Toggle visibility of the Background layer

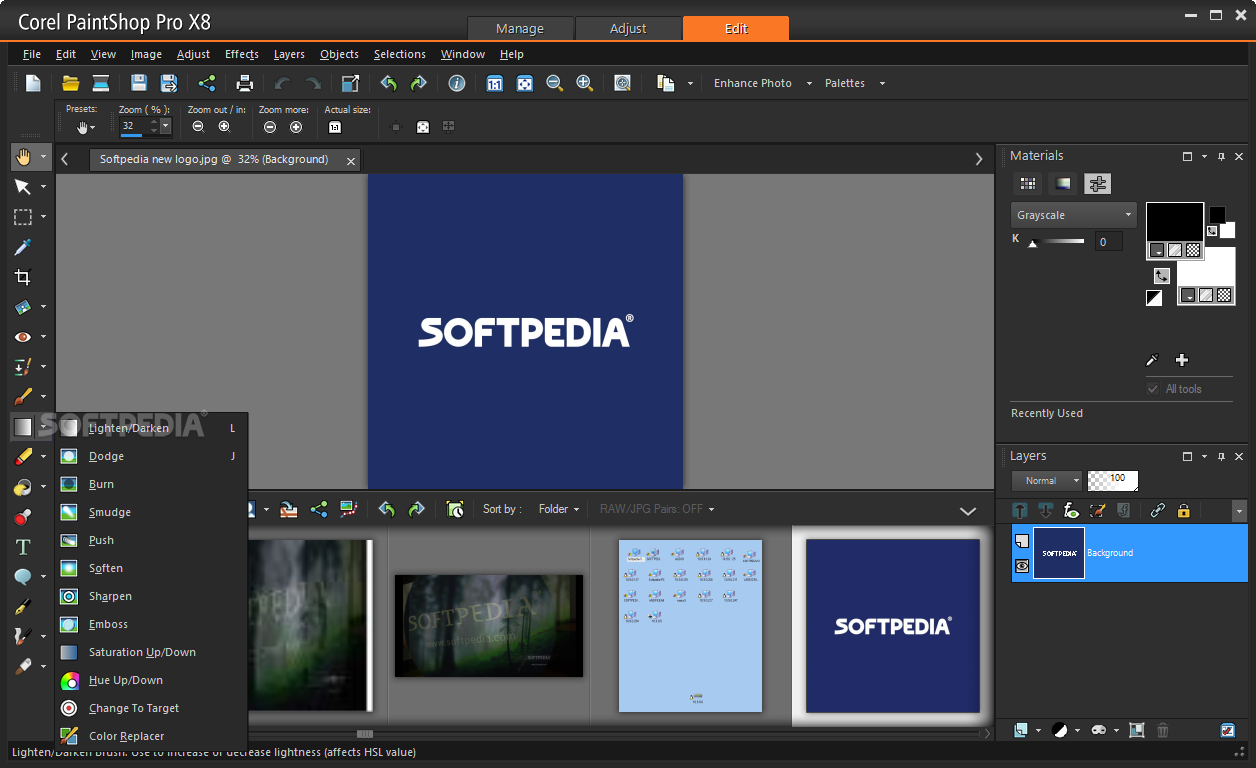[1022, 566]
